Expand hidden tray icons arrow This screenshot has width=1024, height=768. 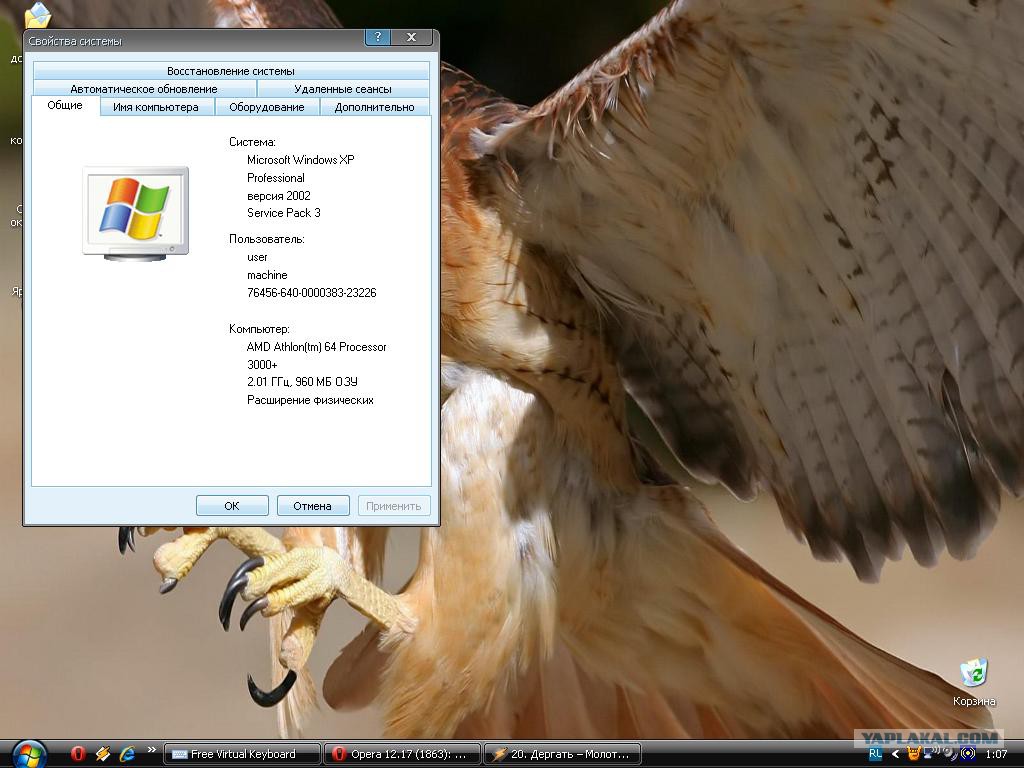[895, 754]
